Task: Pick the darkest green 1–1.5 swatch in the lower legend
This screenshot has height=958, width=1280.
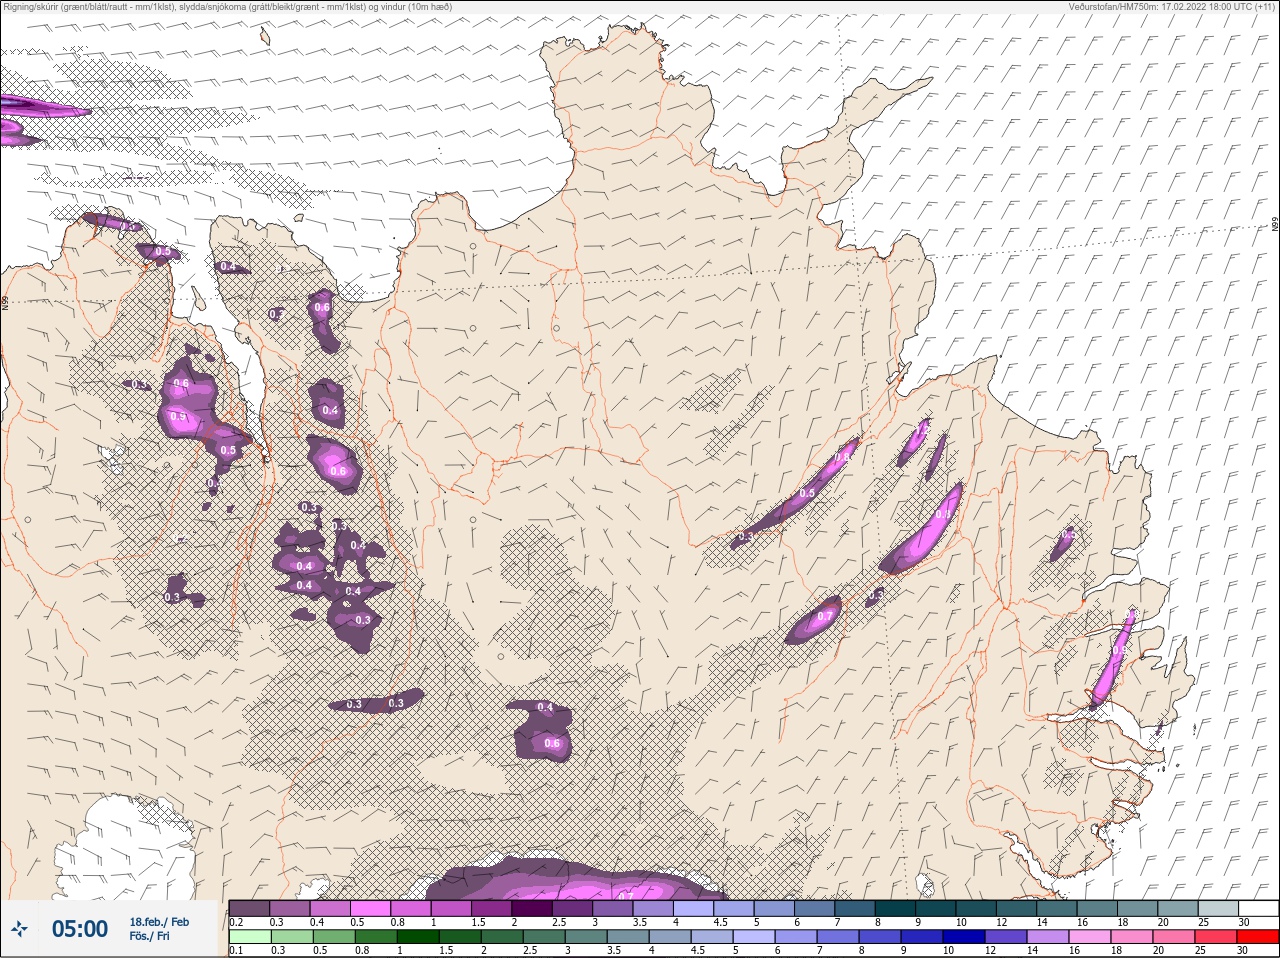Action: (418, 936)
